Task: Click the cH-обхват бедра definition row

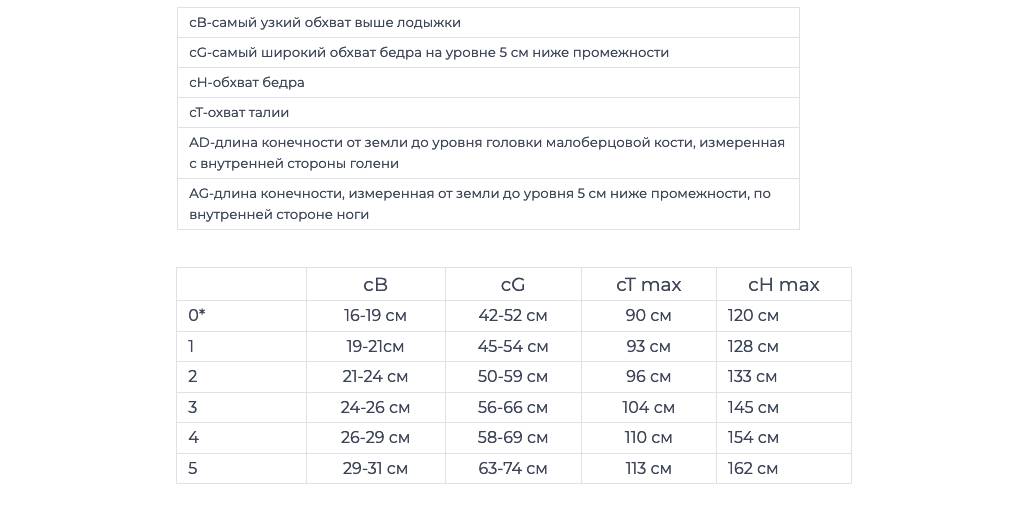Action: (488, 83)
